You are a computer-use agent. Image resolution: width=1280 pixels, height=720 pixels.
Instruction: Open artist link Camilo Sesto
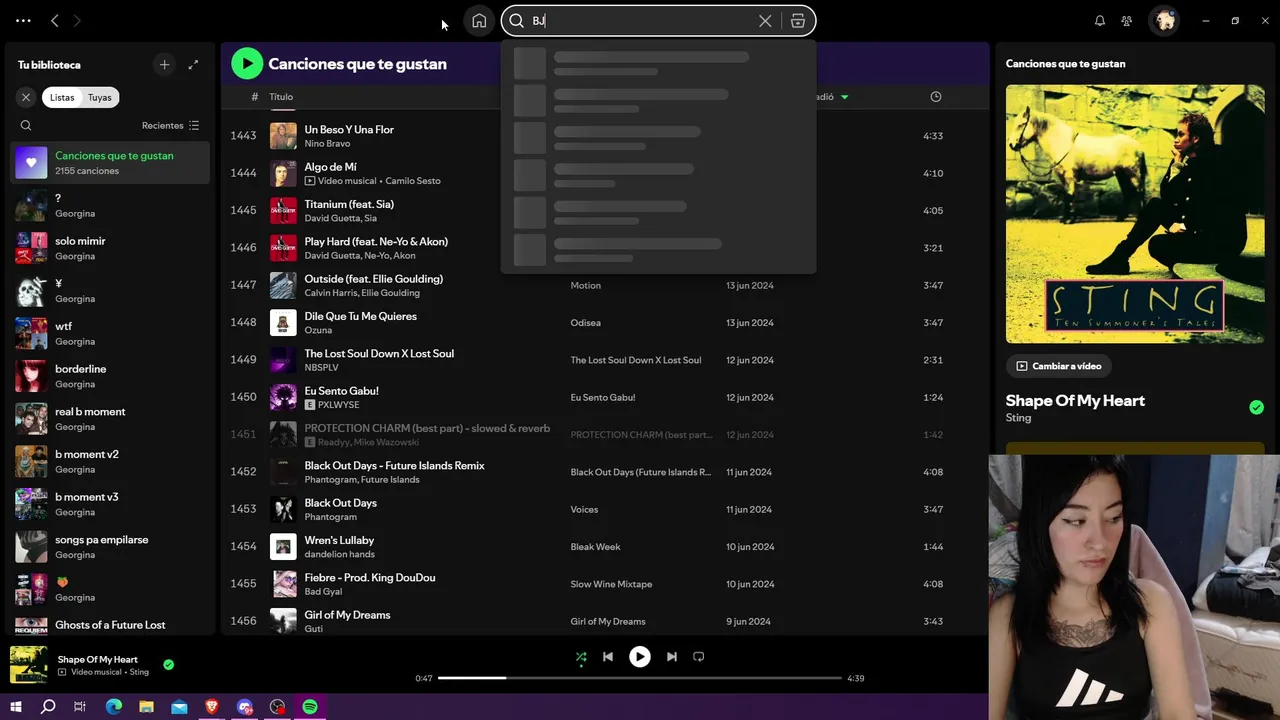pyautogui.click(x=413, y=181)
